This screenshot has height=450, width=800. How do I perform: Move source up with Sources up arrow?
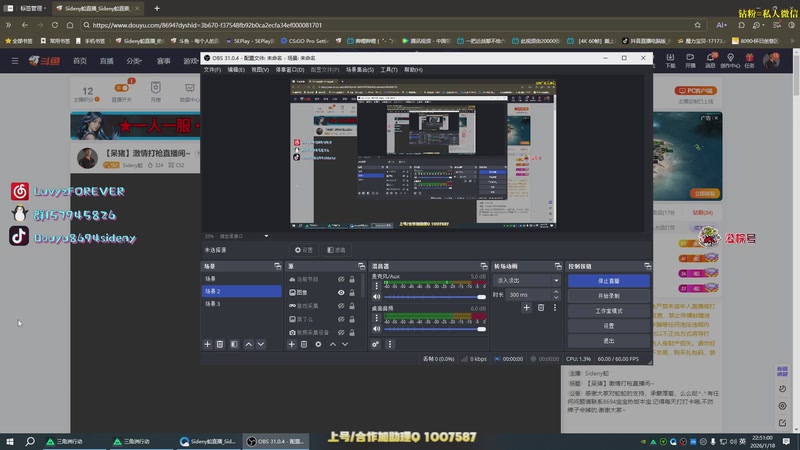(333, 344)
